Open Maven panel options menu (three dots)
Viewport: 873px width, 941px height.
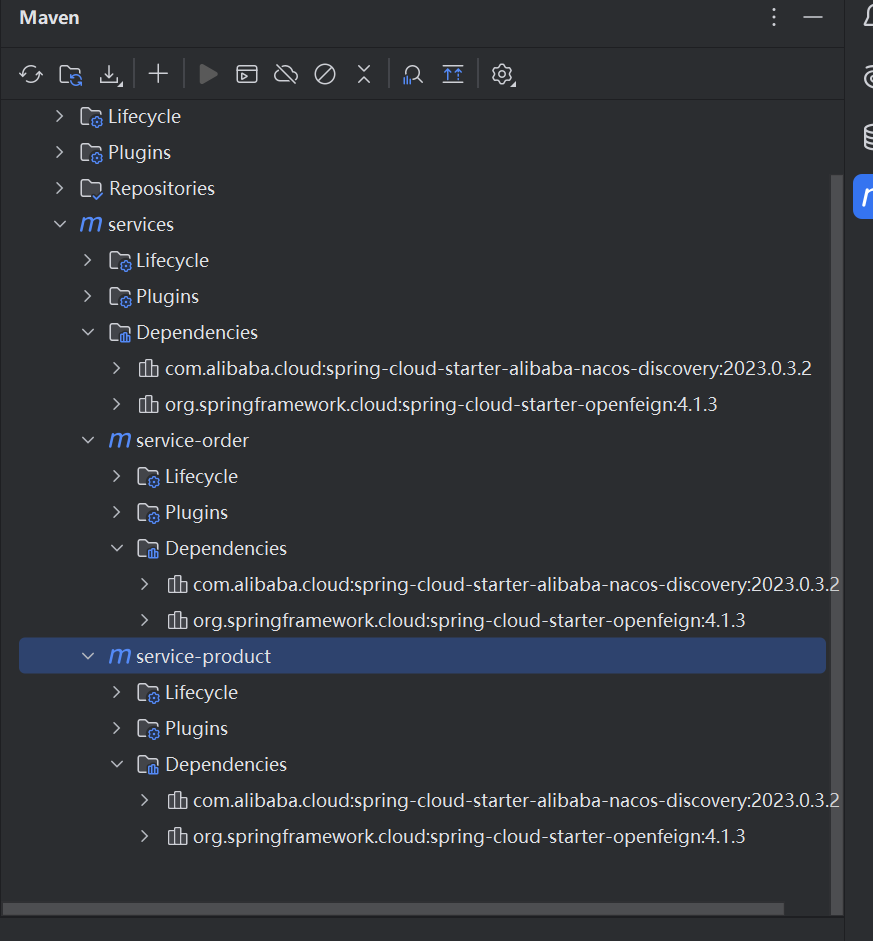click(774, 17)
